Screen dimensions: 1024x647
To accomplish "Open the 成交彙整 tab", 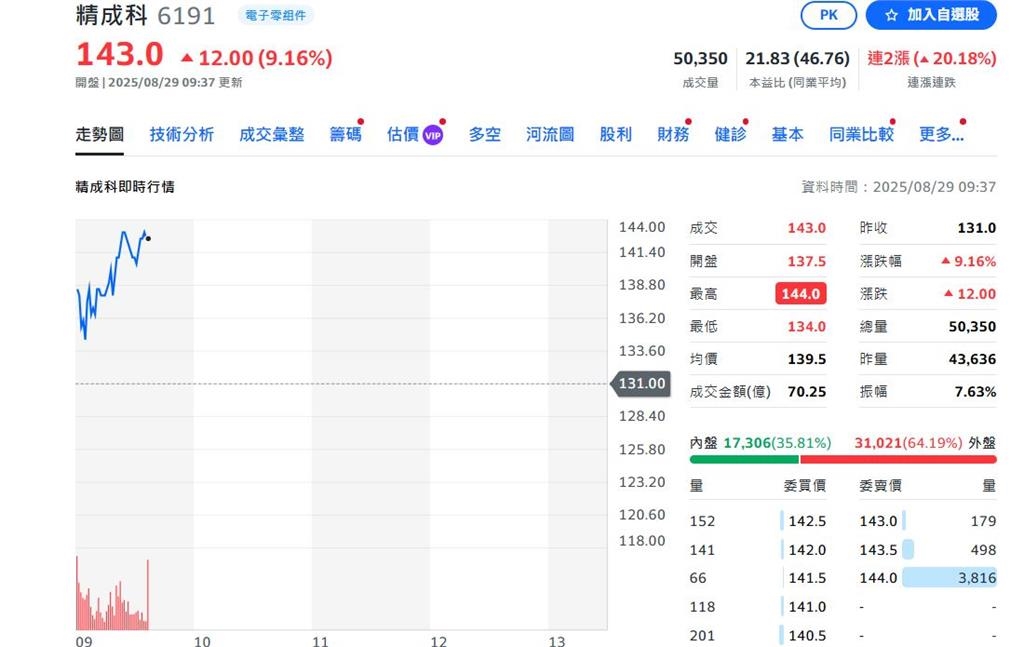I will [273, 133].
